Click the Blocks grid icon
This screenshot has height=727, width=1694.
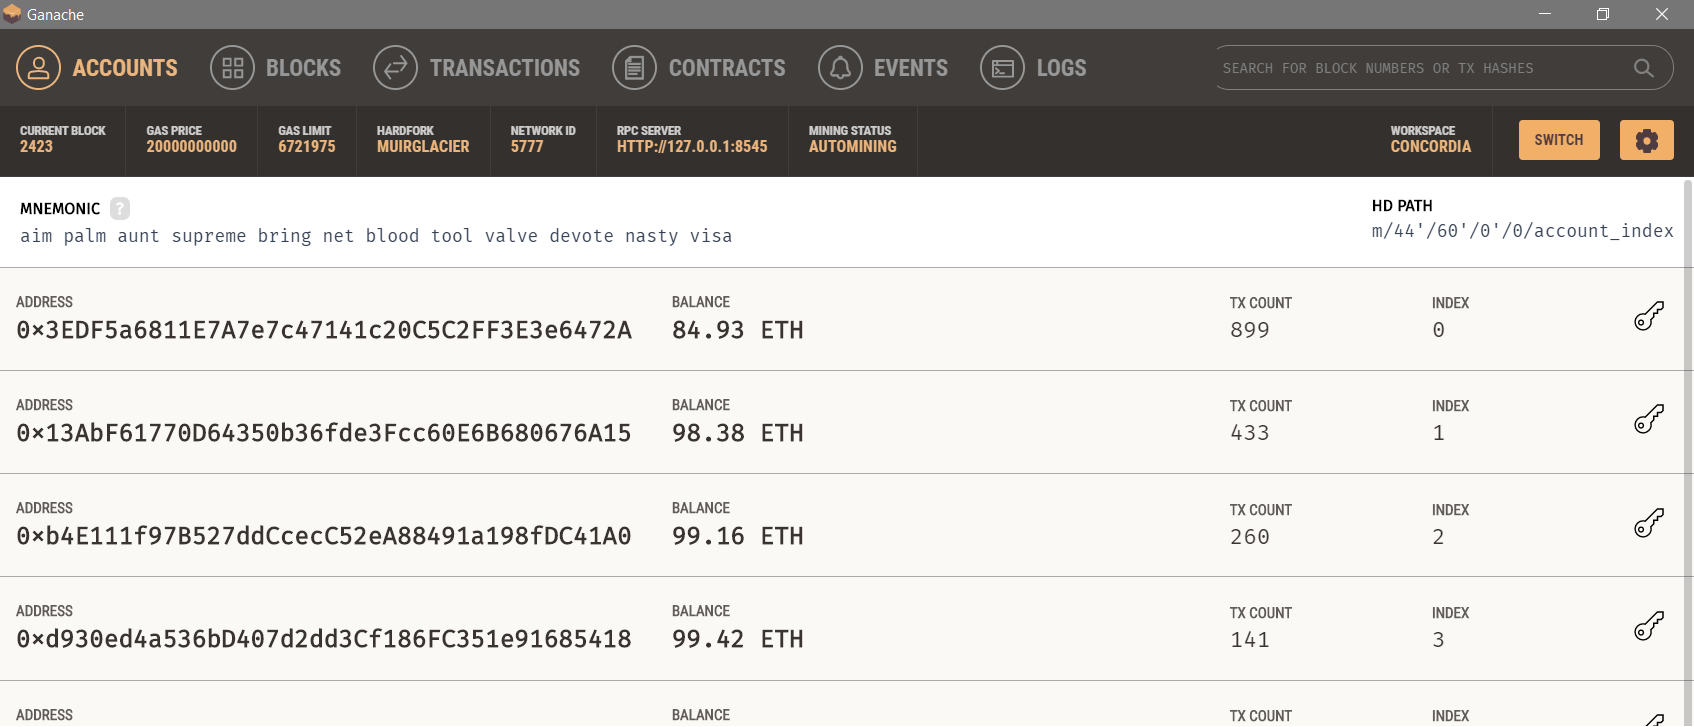[x=232, y=68]
